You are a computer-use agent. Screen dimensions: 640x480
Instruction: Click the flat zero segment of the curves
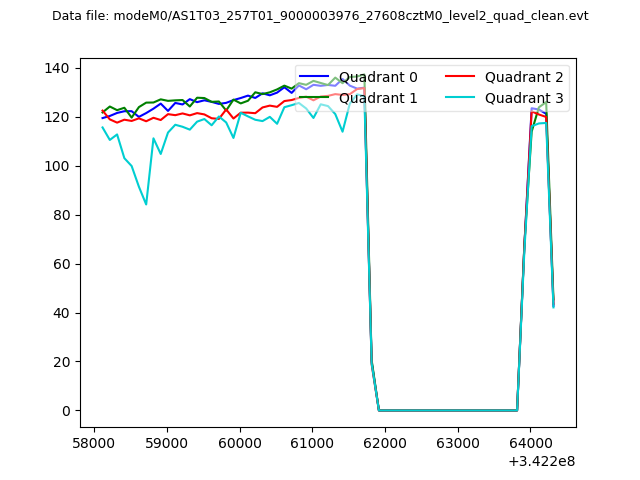click(448, 410)
